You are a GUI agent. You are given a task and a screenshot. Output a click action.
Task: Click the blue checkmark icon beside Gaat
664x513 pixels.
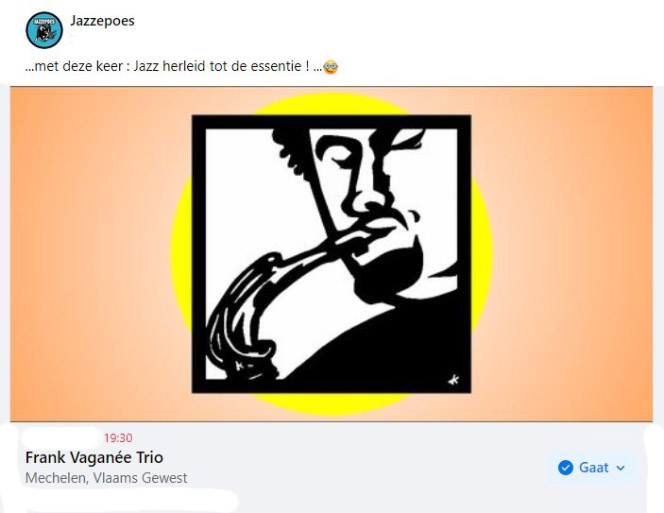565,468
